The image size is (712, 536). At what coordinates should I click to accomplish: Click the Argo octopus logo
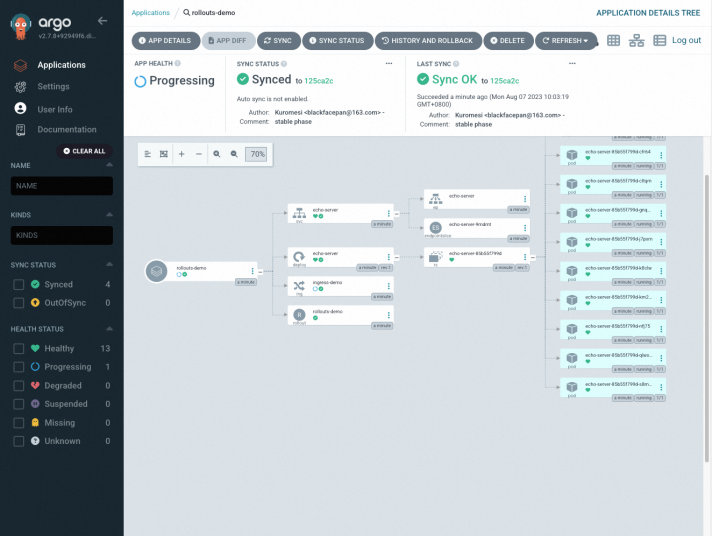(x=21, y=26)
